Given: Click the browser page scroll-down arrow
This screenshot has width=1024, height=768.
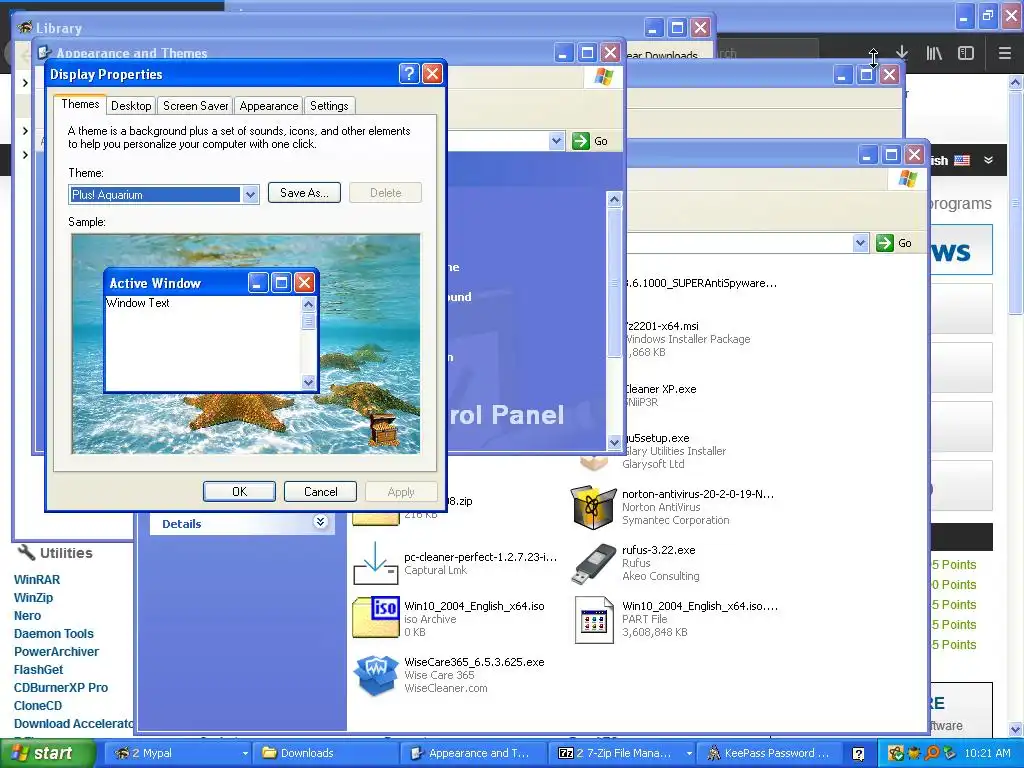Looking at the screenshot, I should (x=1016, y=729).
